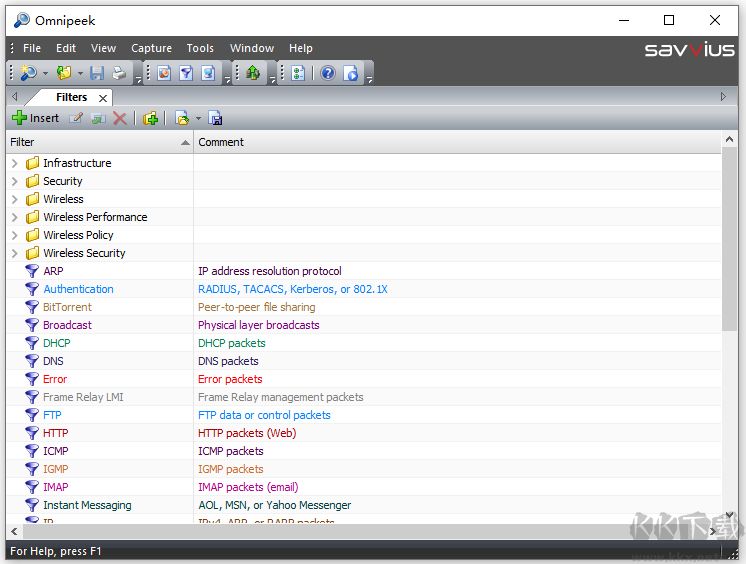This screenshot has height=564, width=746.
Task: Expand the Infrastructure folder
Action: click(15, 163)
